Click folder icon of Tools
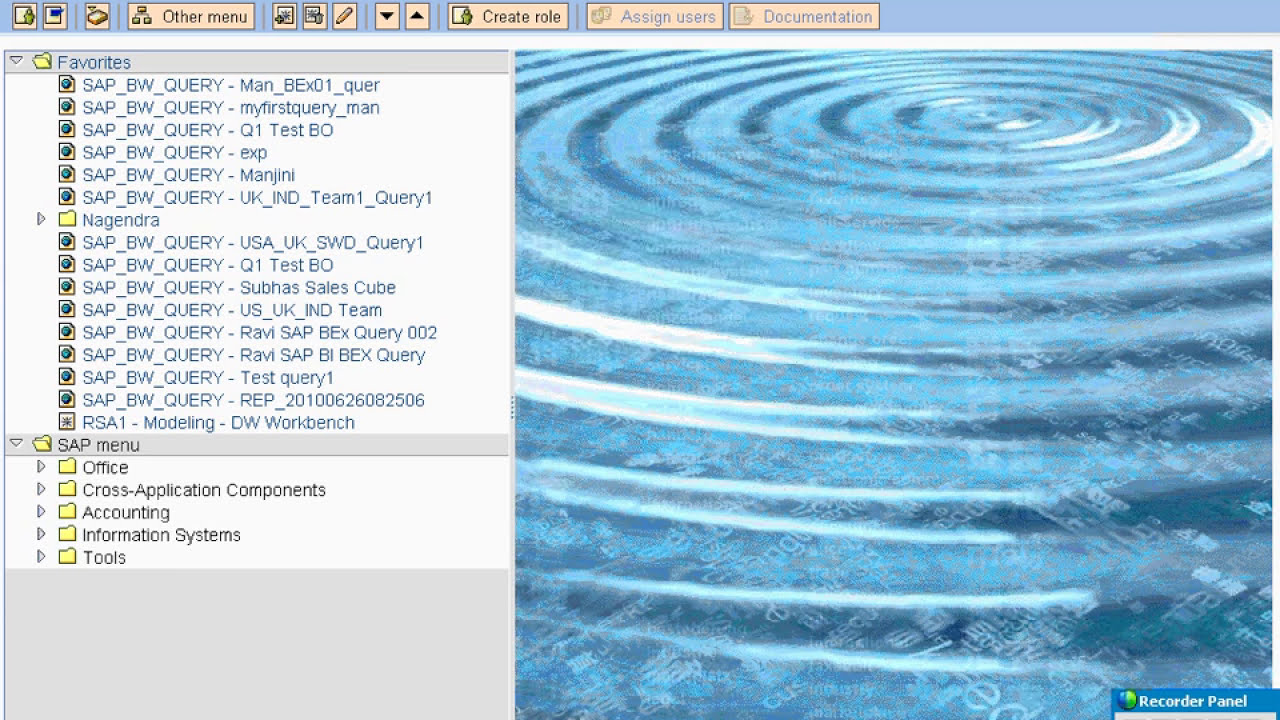The image size is (1280, 720). pyautogui.click(x=67, y=557)
